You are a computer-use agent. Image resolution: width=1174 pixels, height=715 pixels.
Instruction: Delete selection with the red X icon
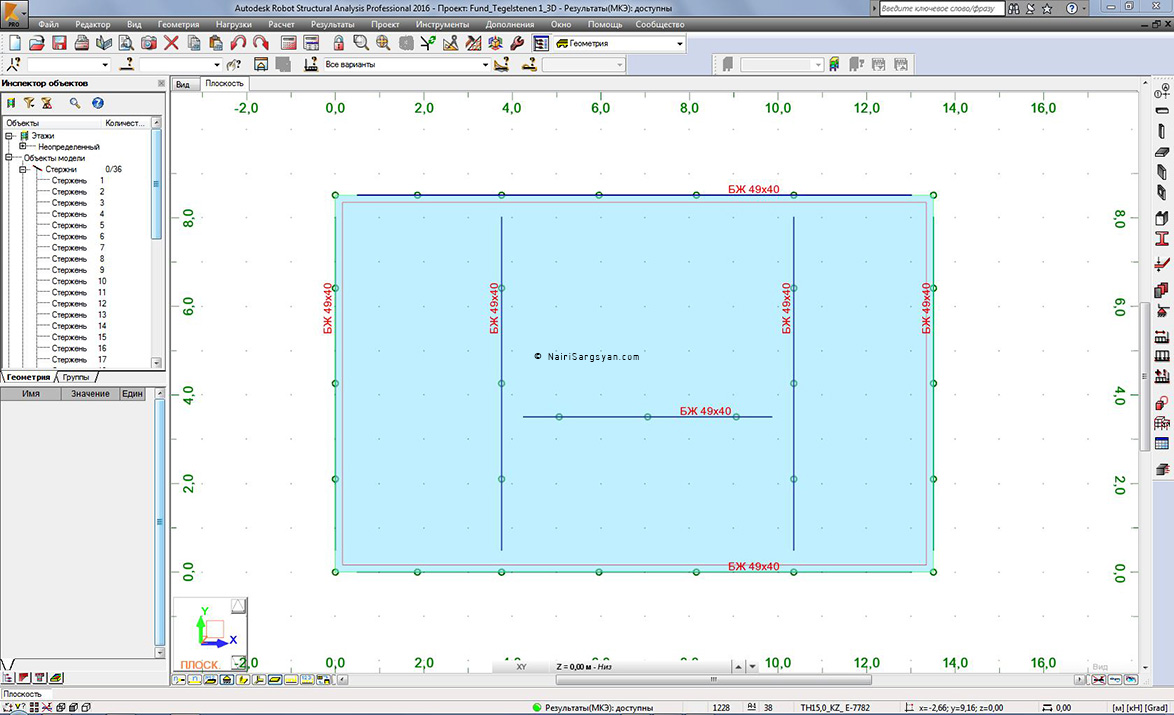coord(171,43)
